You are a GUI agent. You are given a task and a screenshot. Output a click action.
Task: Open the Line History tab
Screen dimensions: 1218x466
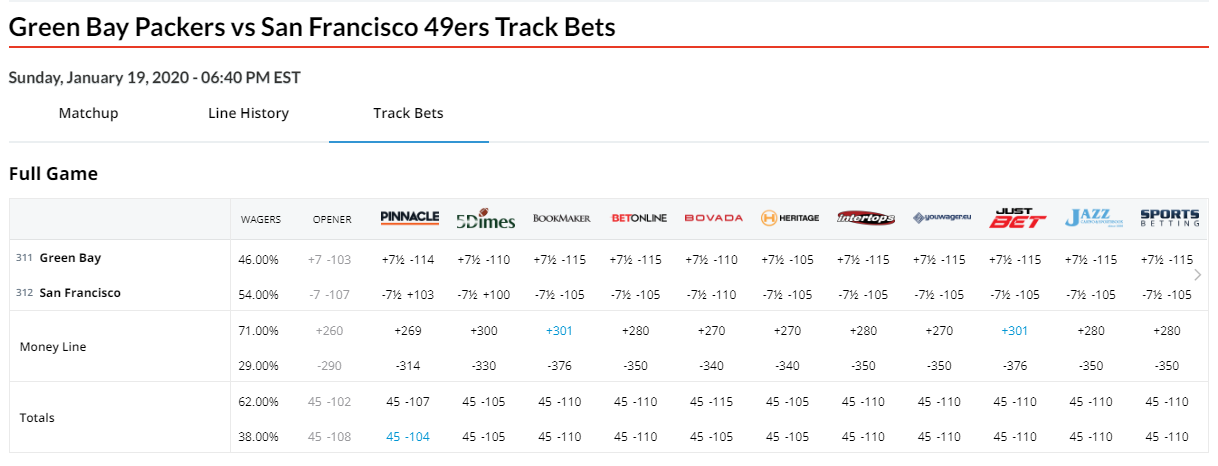[x=248, y=113]
